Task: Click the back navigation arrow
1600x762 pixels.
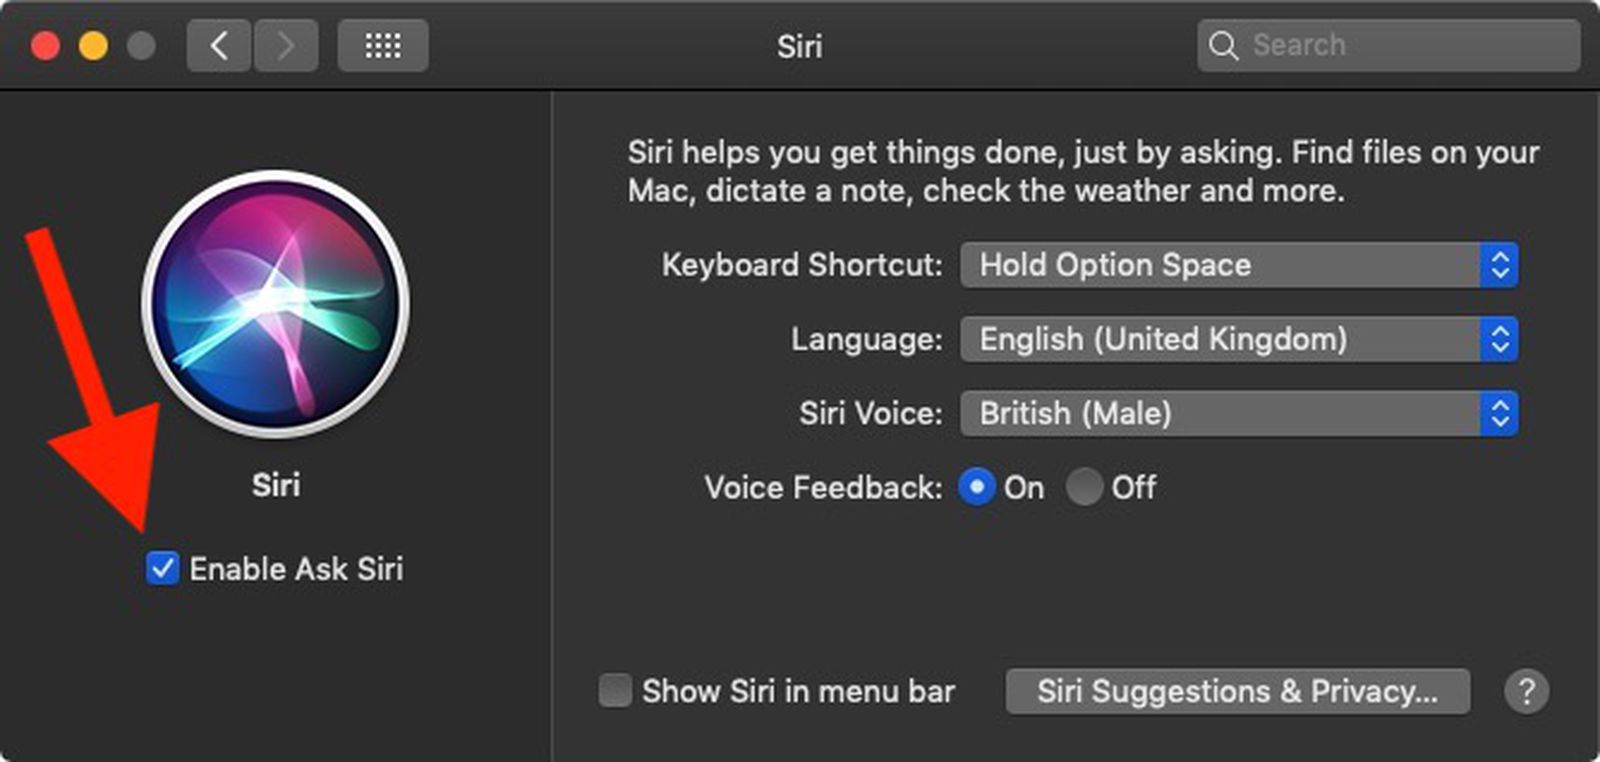Action: 219,45
